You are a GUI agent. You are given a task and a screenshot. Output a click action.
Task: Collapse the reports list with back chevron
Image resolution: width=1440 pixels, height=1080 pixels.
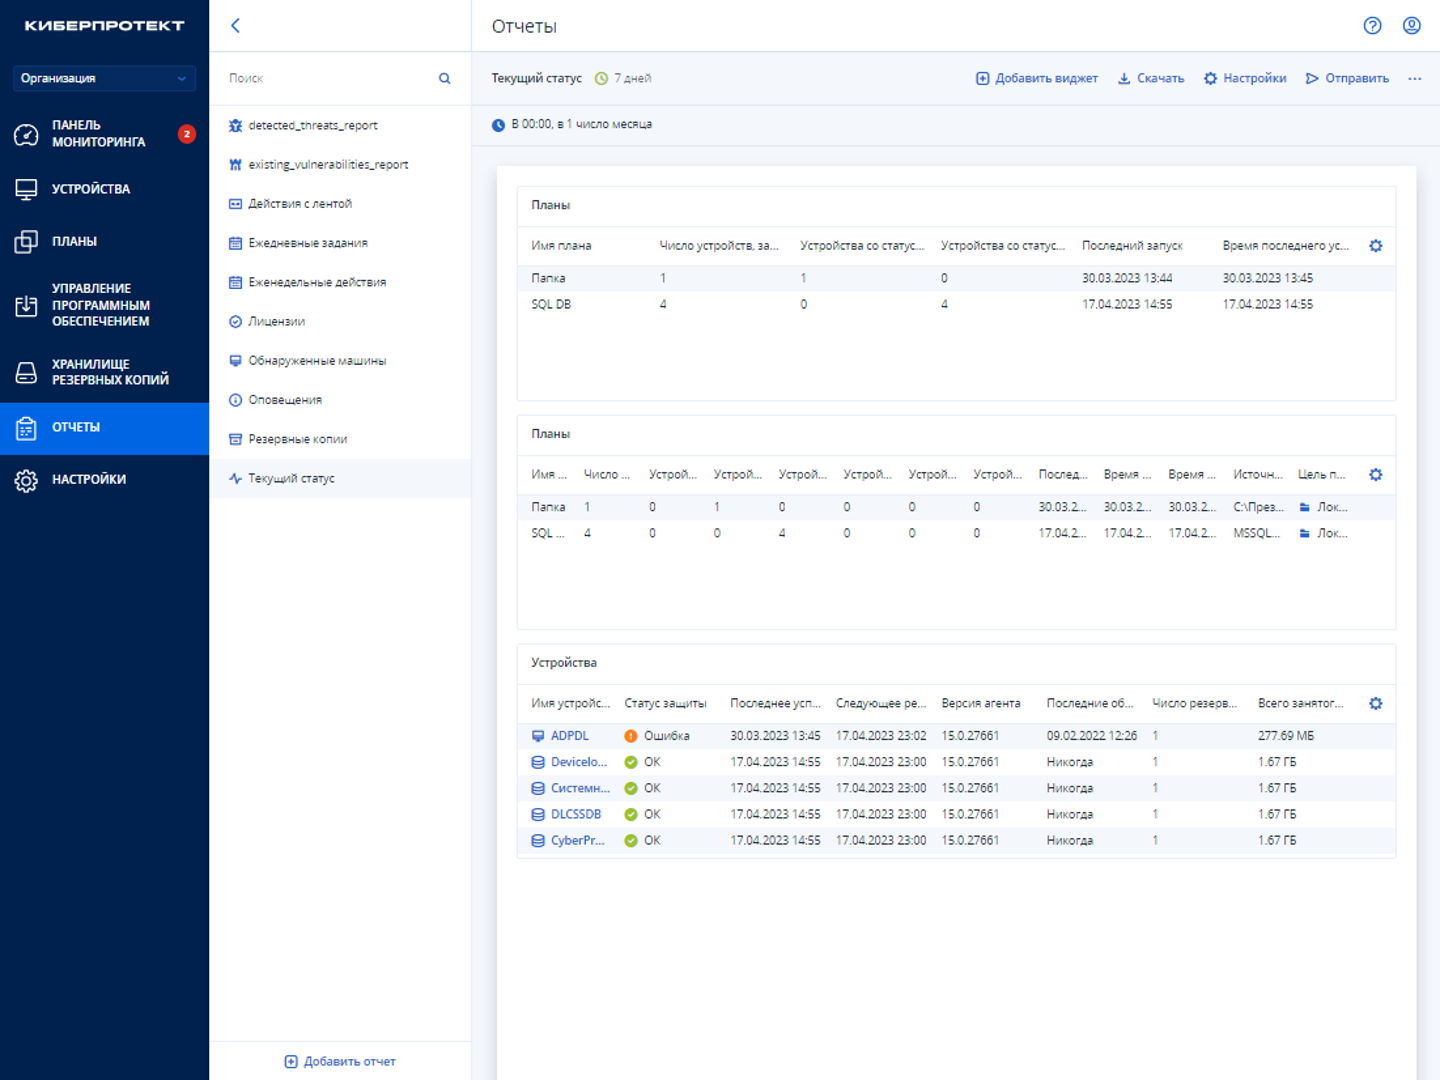pos(236,26)
